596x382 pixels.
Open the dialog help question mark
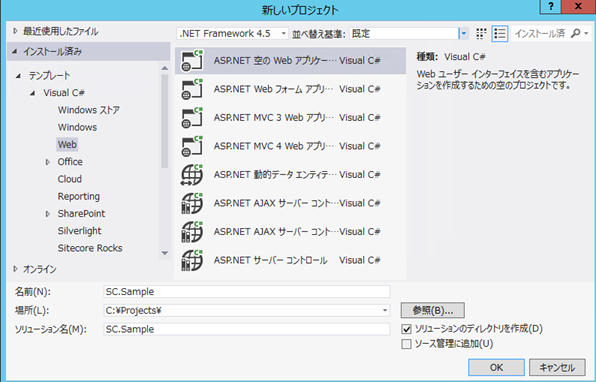tap(551, 6)
